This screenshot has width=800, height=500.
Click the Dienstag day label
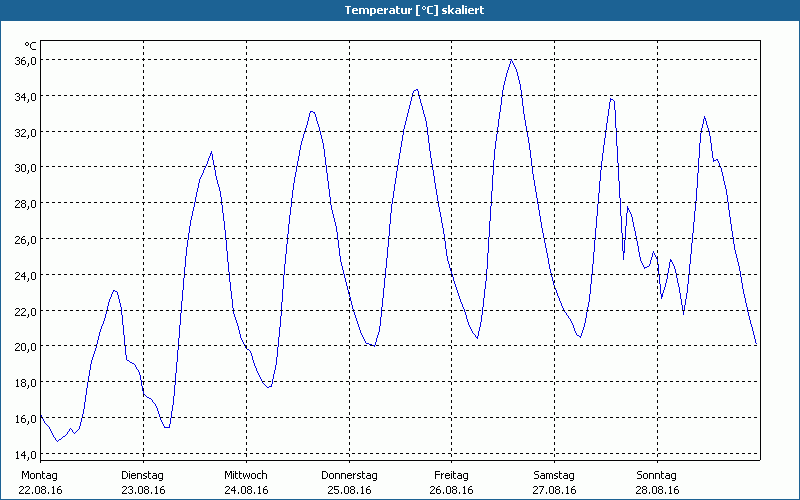click(142, 475)
